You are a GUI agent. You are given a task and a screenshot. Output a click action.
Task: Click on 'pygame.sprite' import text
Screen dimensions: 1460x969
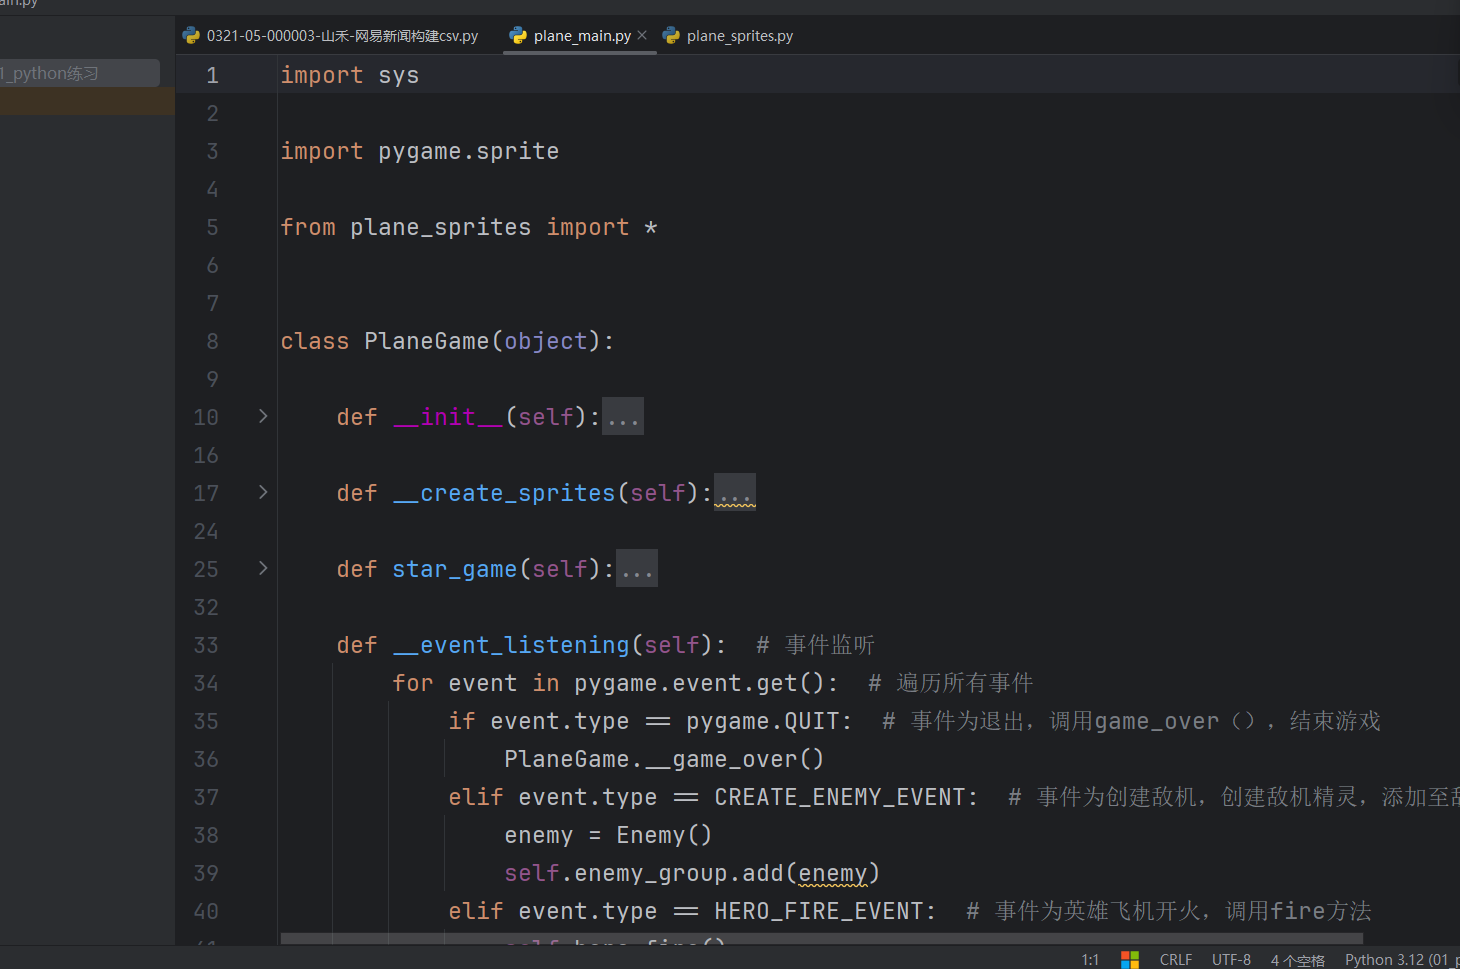(x=468, y=151)
